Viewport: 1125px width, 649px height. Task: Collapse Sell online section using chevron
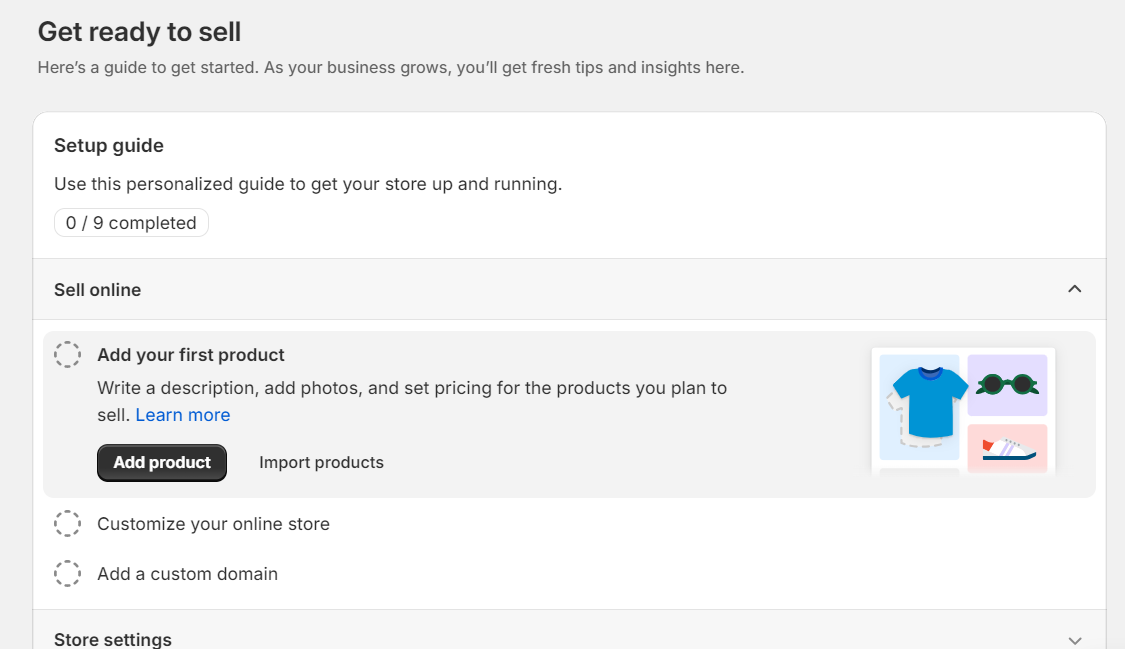1075,289
